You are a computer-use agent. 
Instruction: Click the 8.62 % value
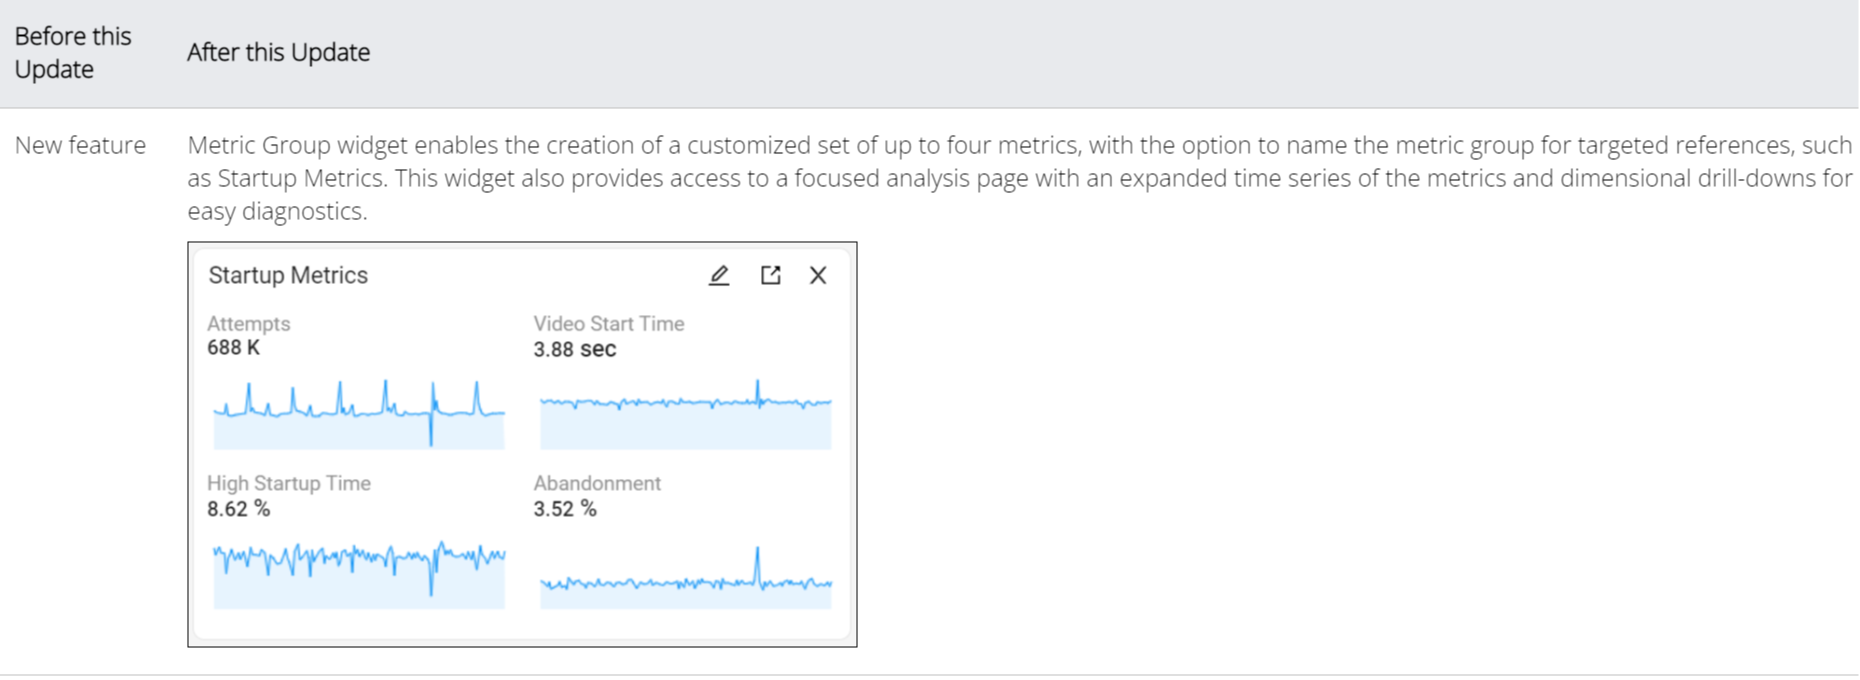(x=238, y=509)
